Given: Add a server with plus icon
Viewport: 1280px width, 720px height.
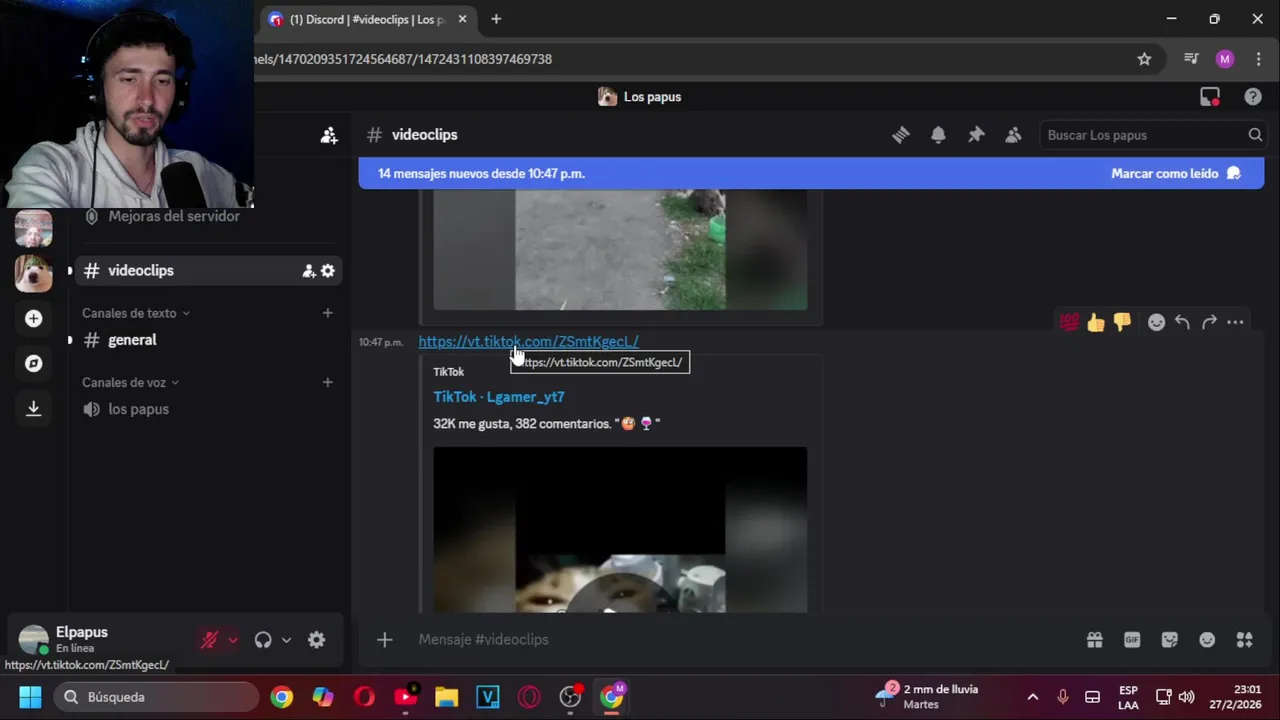Looking at the screenshot, I should 33,318.
